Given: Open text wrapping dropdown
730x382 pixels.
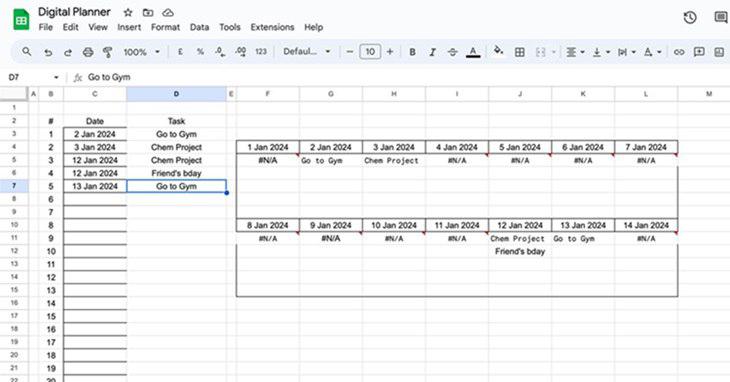Looking at the screenshot, I should point(627,52).
